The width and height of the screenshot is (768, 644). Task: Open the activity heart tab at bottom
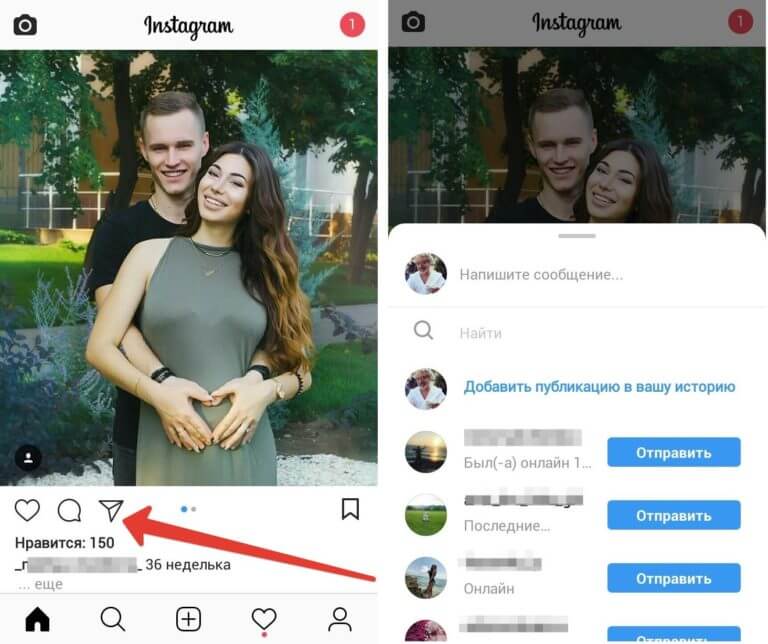pos(264,619)
